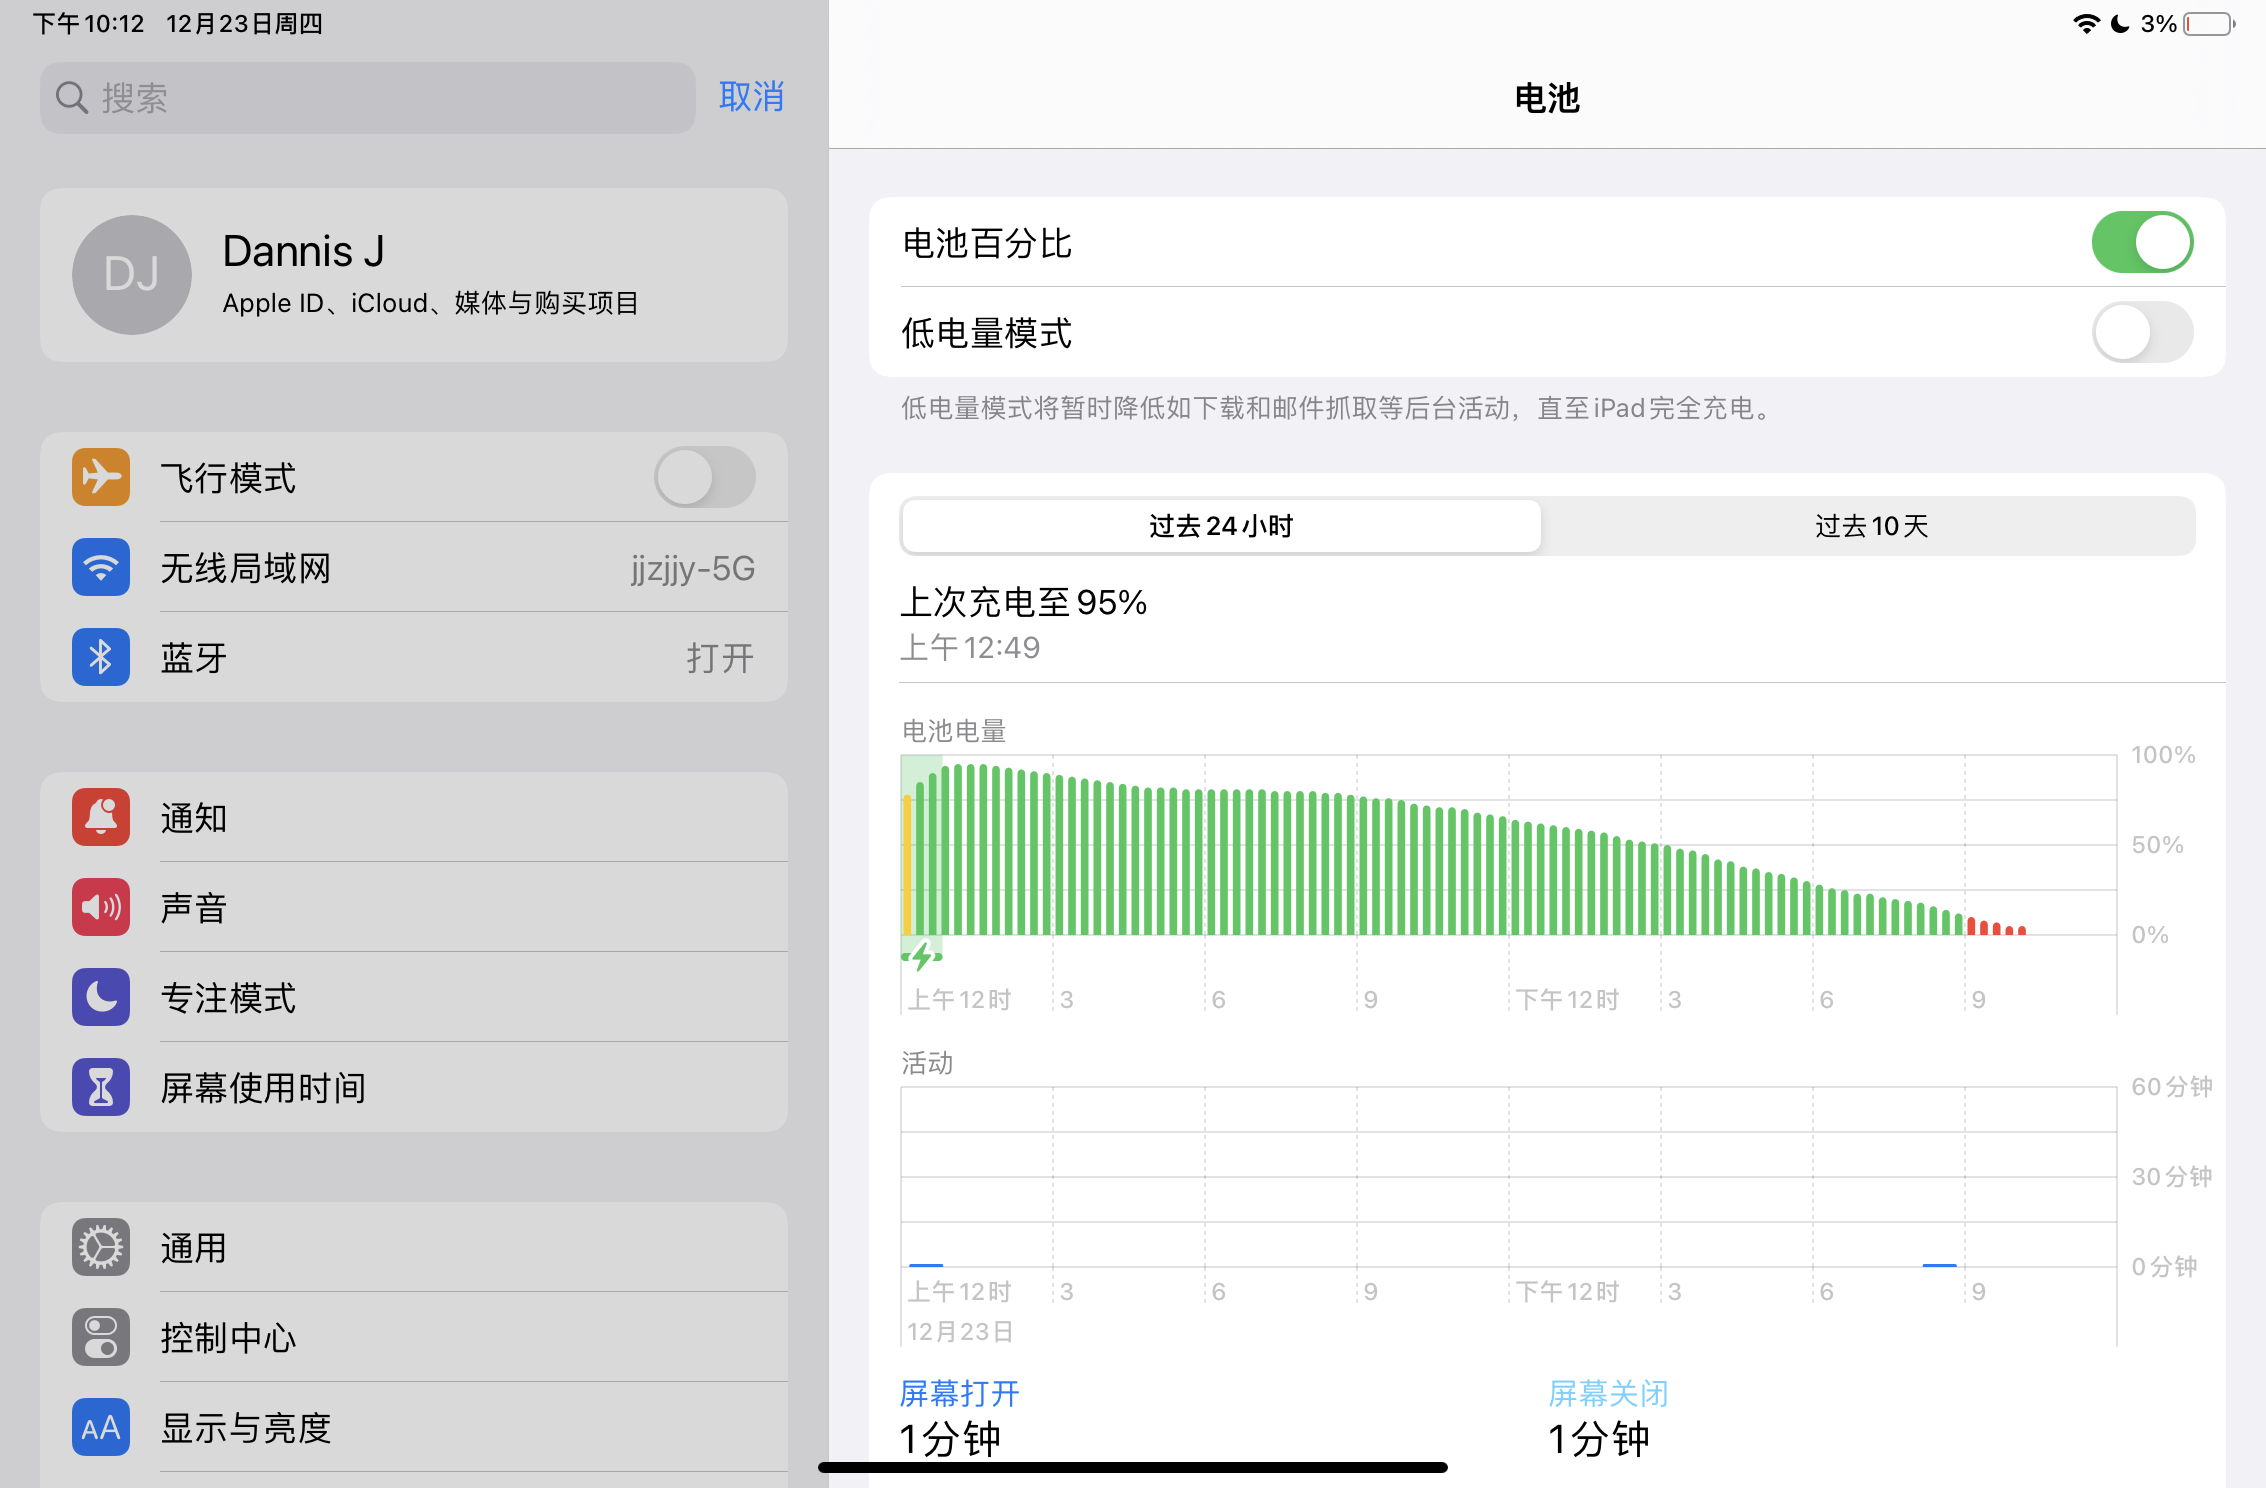Switch to the 过去10天 tab
Image resolution: width=2266 pixels, height=1488 pixels.
click(x=1870, y=526)
